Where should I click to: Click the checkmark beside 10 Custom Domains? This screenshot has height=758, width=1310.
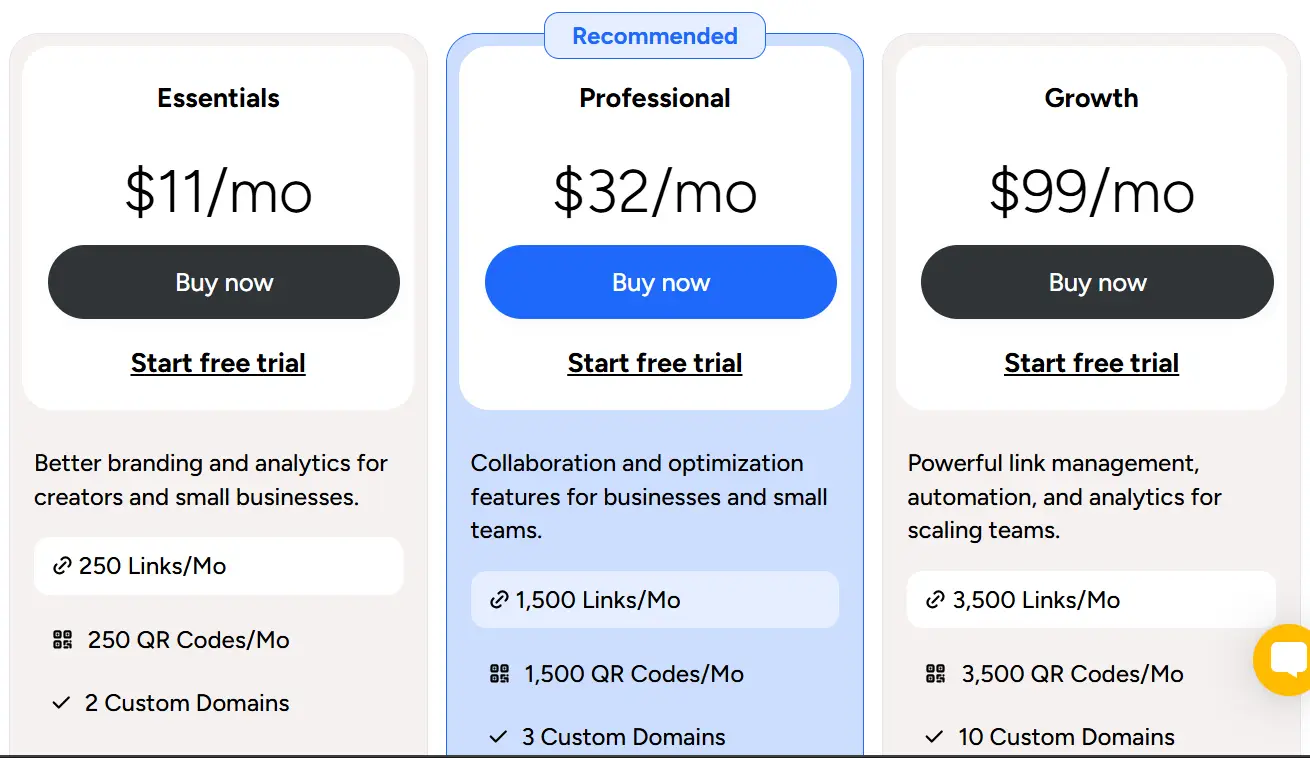point(934,737)
